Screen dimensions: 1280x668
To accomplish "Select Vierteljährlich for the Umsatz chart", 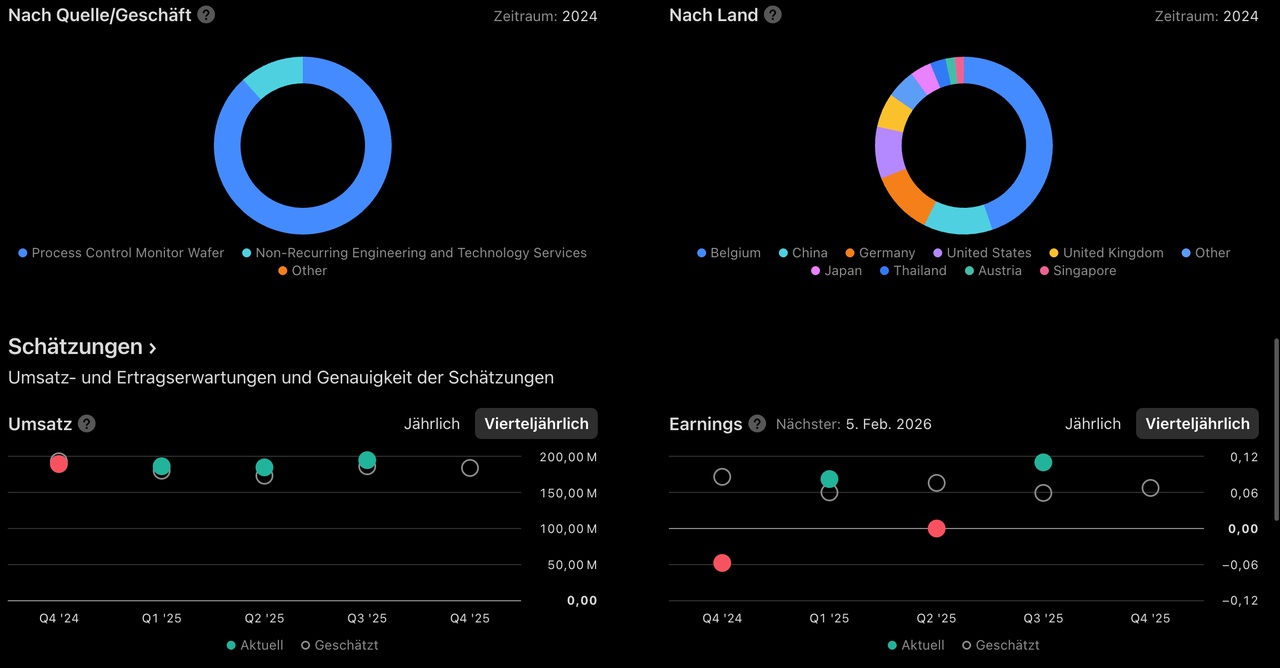I will click(x=536, y=424).
